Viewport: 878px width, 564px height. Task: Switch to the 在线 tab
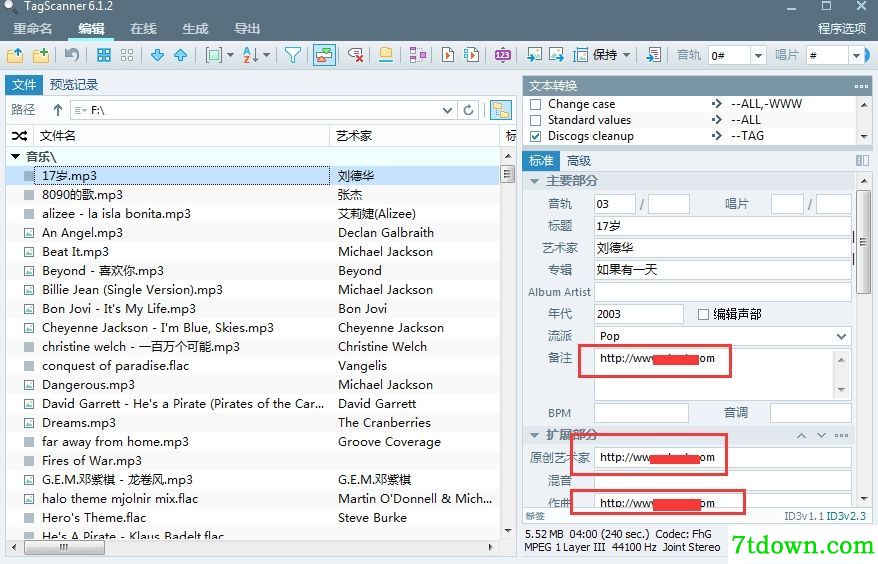[x=143, y=29]
